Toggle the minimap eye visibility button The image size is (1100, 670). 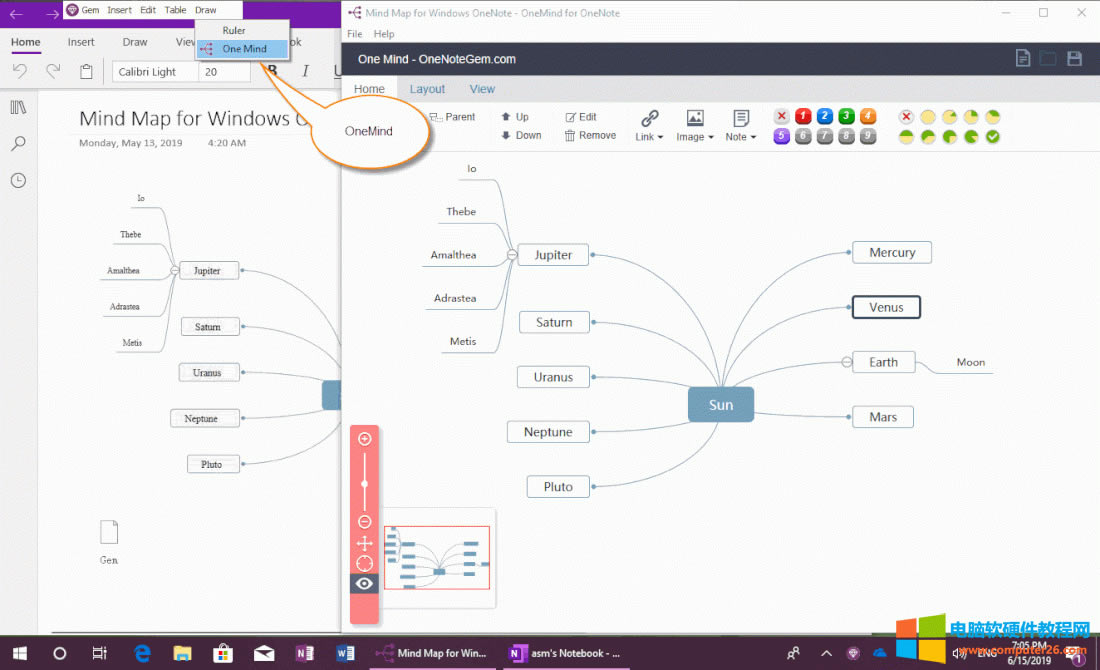click(364, 584)
